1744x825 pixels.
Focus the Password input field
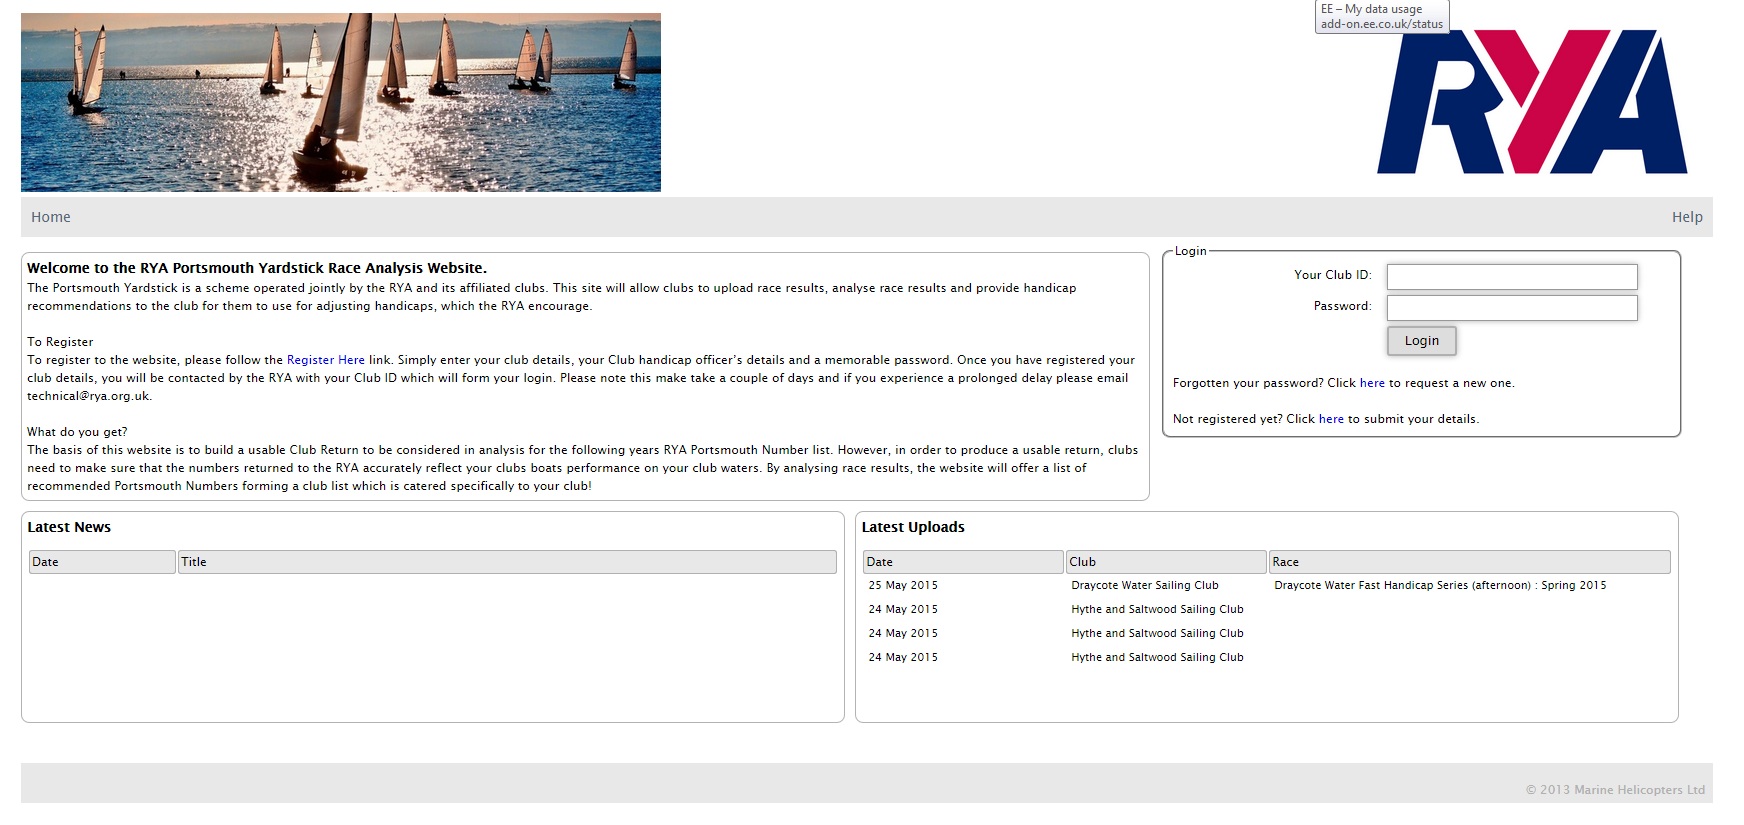tap(1512, 307)
